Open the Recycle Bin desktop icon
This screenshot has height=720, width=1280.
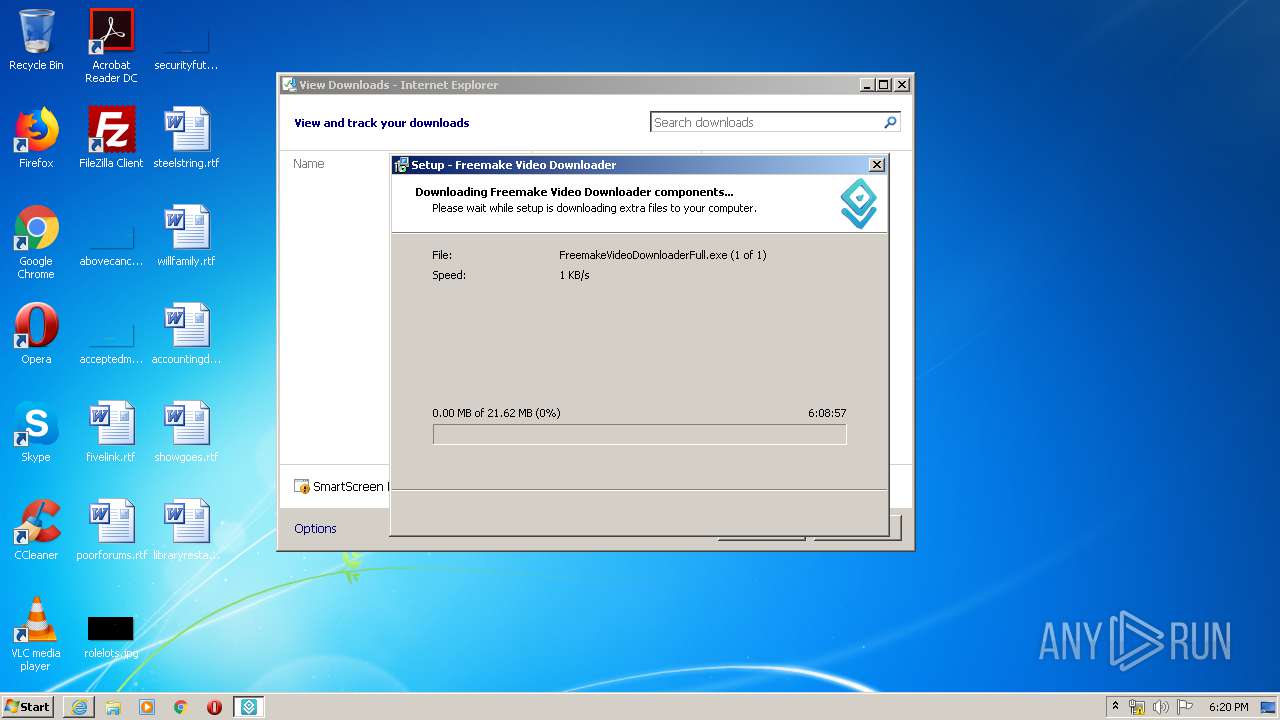pos(36,40)
